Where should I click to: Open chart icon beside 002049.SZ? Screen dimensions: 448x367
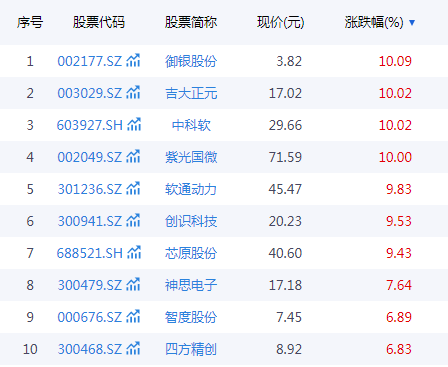coord(133,157)
